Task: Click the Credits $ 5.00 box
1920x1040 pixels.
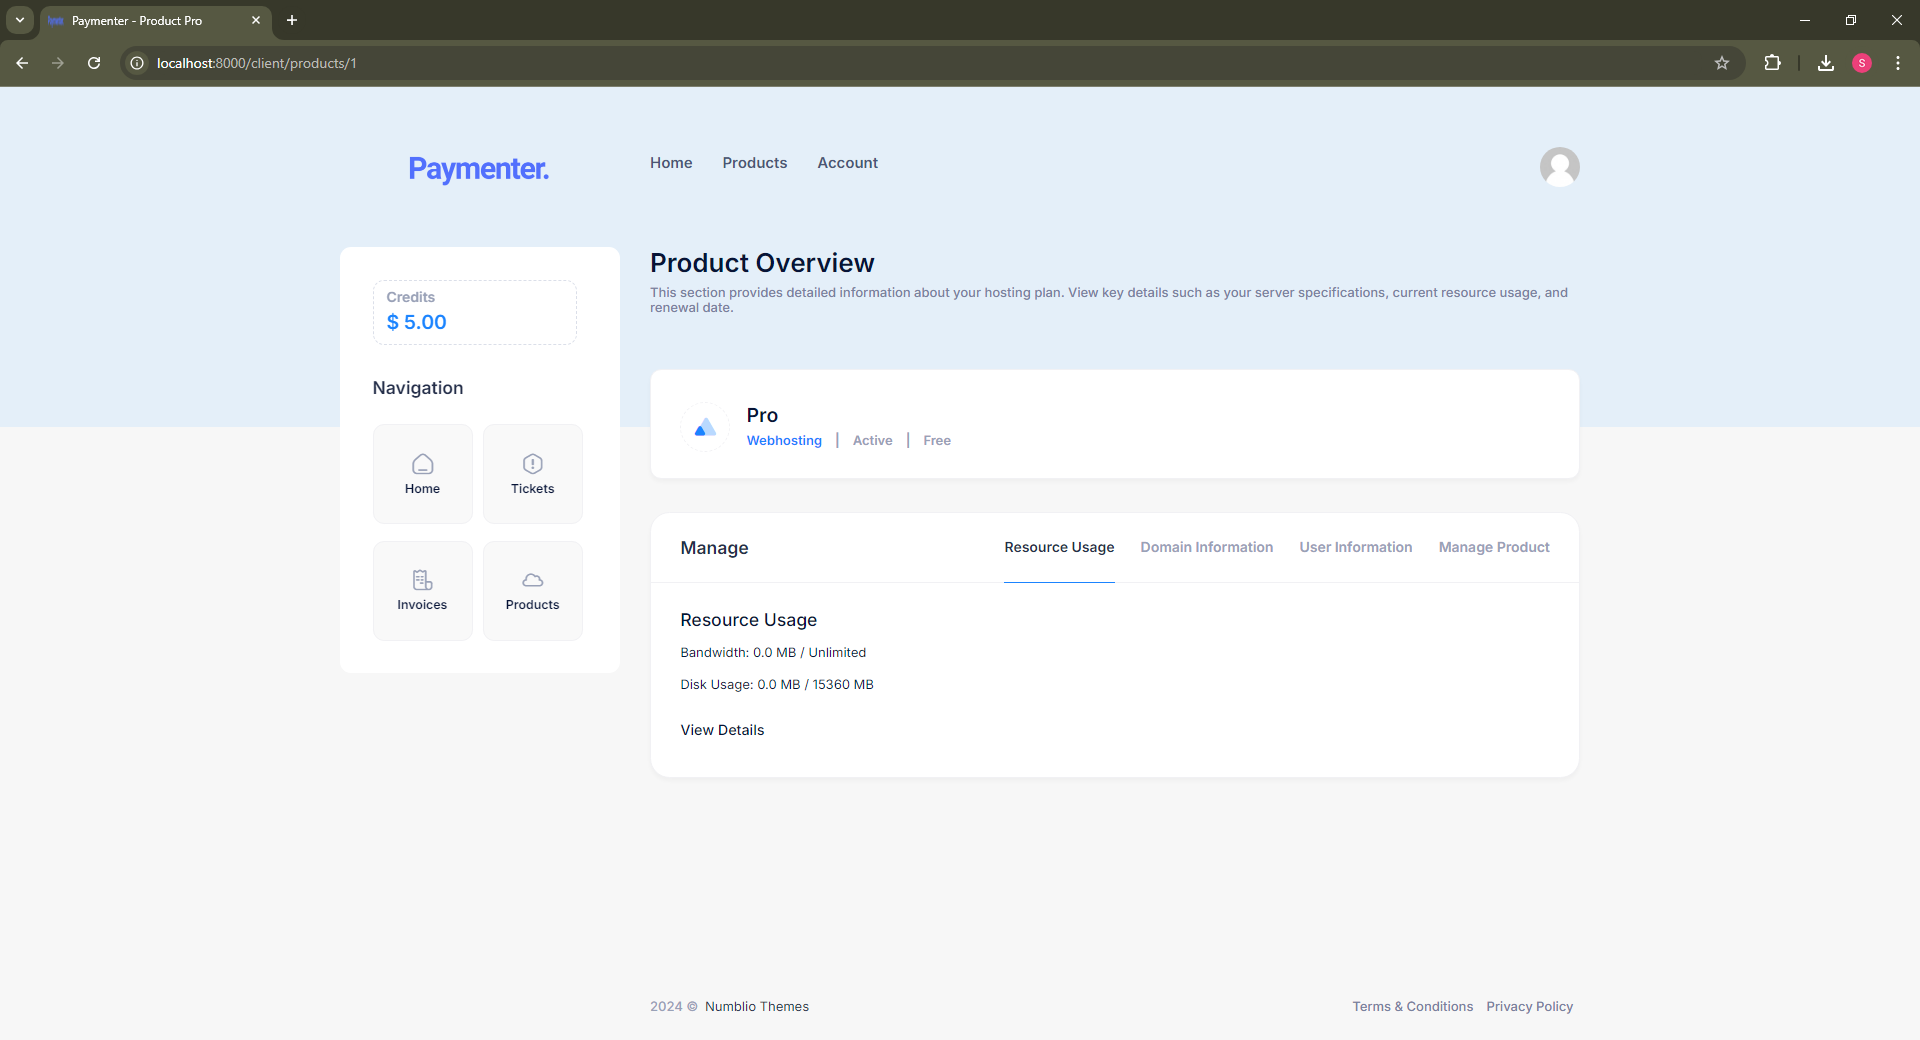Action: (475, 312)
